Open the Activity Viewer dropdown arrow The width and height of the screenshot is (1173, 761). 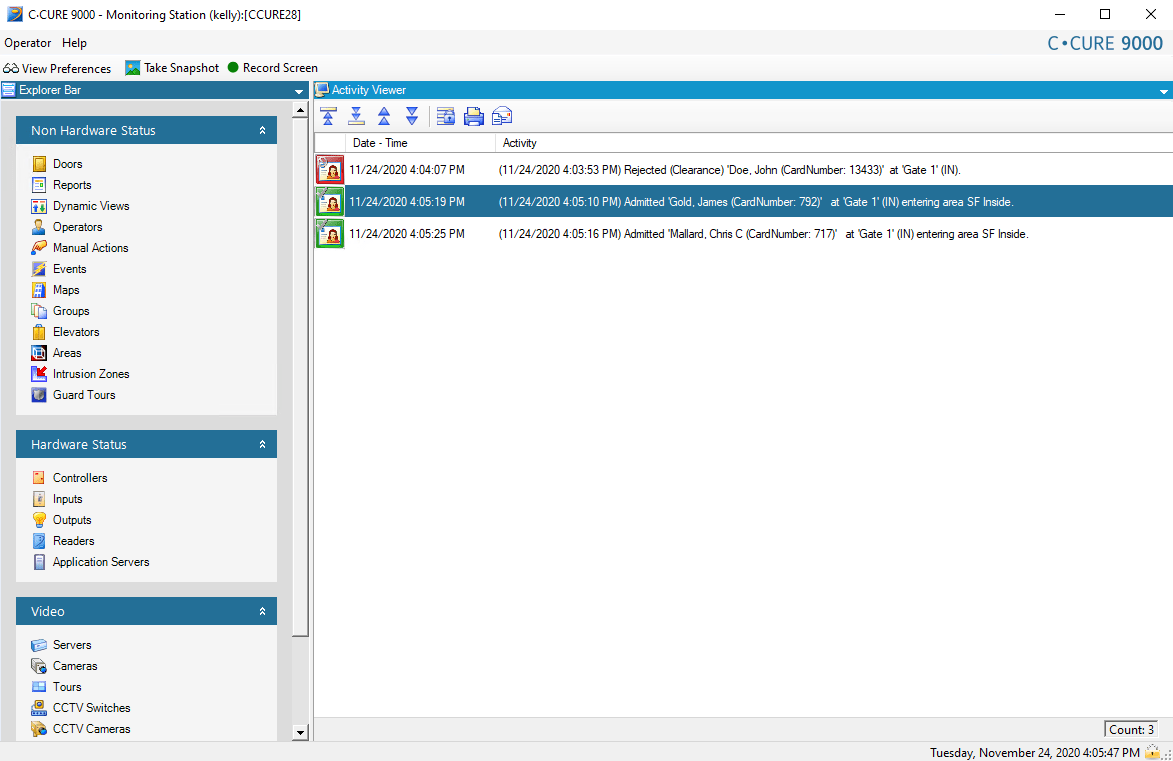point(1163,91)
